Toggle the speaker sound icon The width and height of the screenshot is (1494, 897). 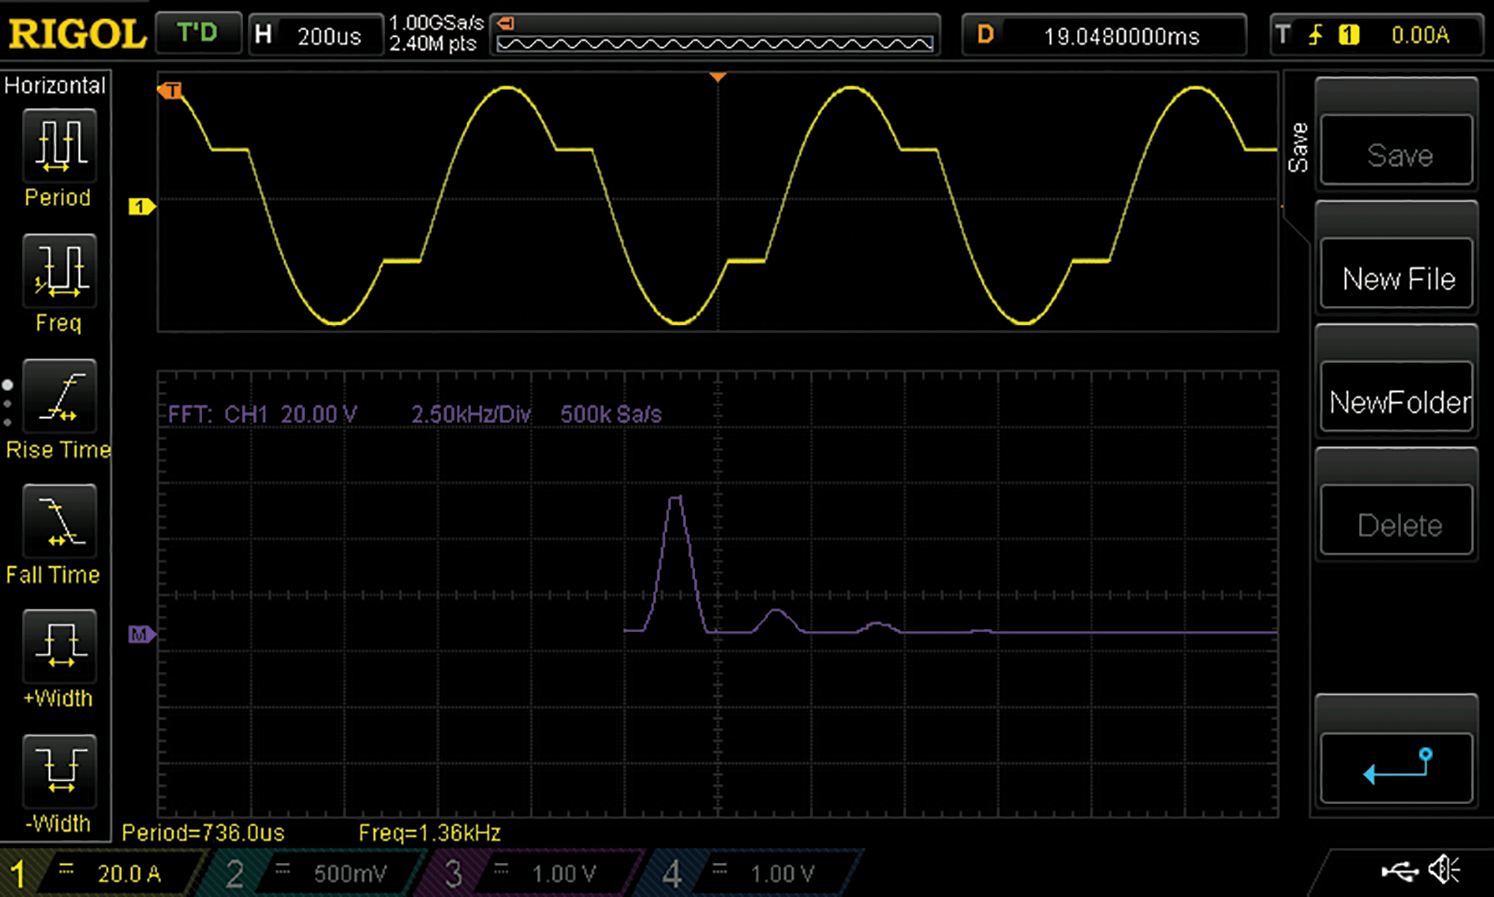(1445, 871)
